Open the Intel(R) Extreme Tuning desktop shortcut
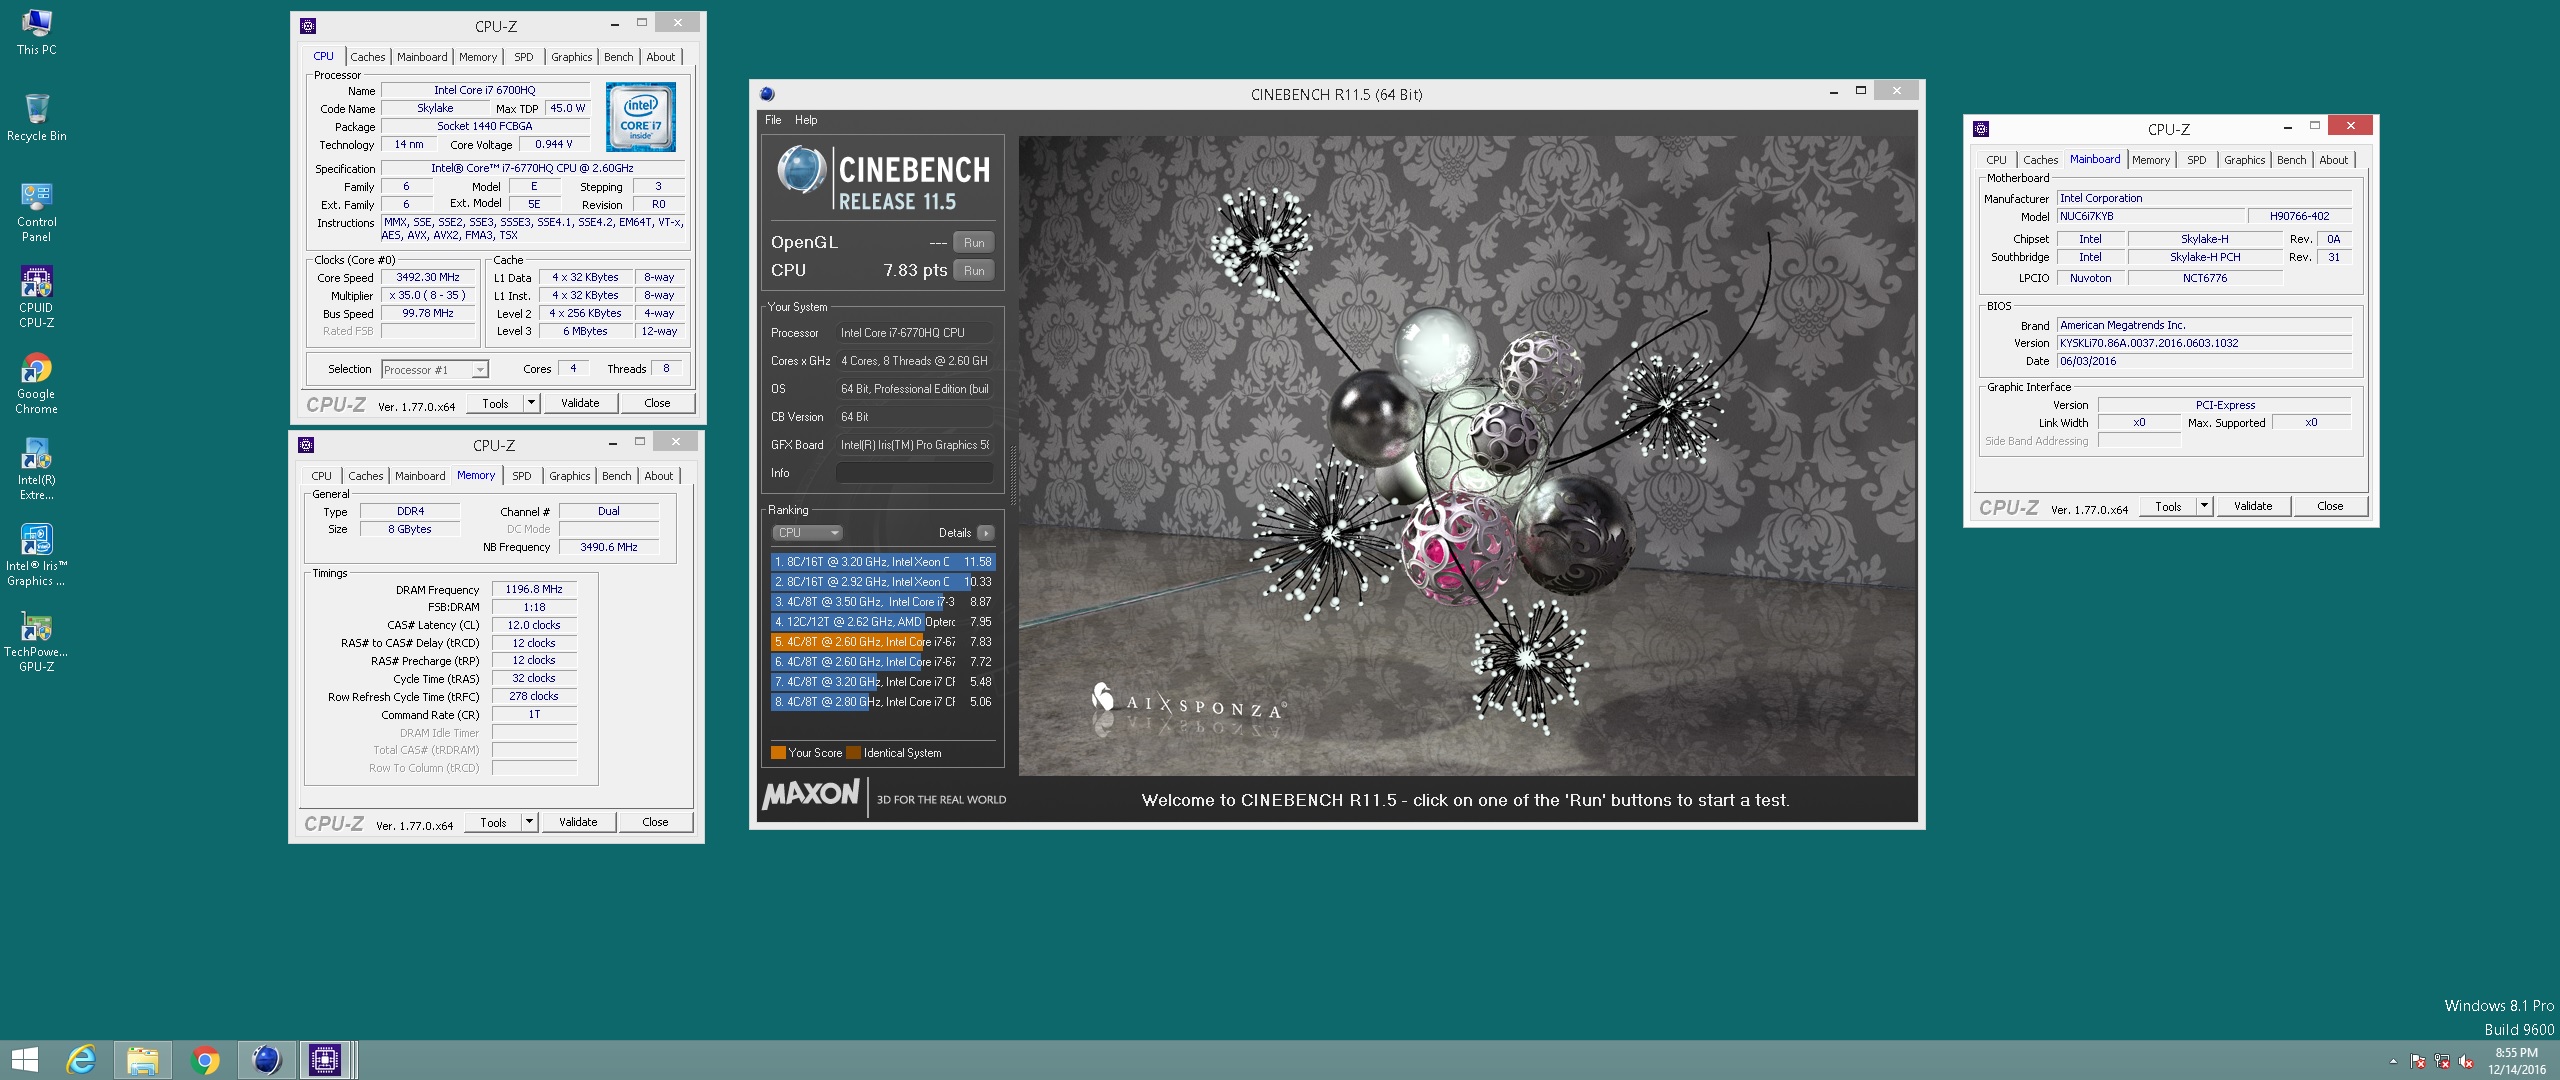Image resolution: width=2560 pixels, height=1080 pixels. tap(36, 469)
